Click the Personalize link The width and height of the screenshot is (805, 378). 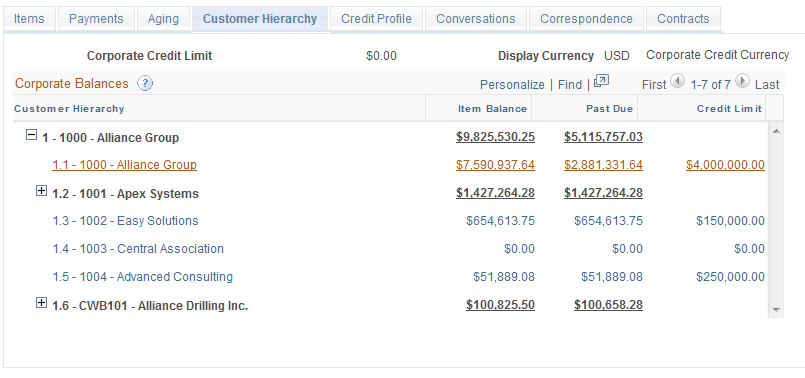512,85
